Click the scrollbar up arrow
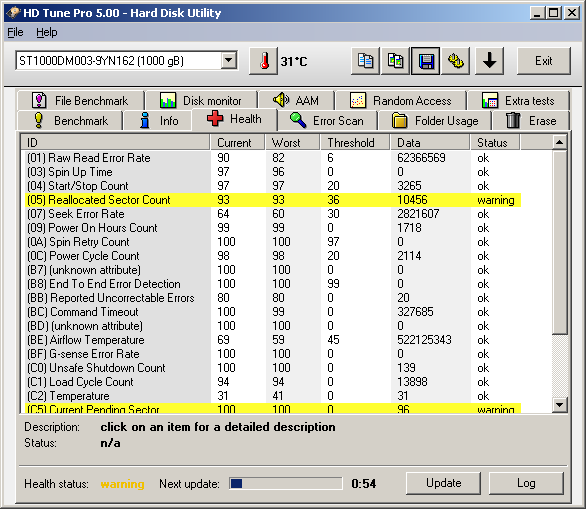The width and height of the screenshot is (586, 509). [x=559, y=142]
